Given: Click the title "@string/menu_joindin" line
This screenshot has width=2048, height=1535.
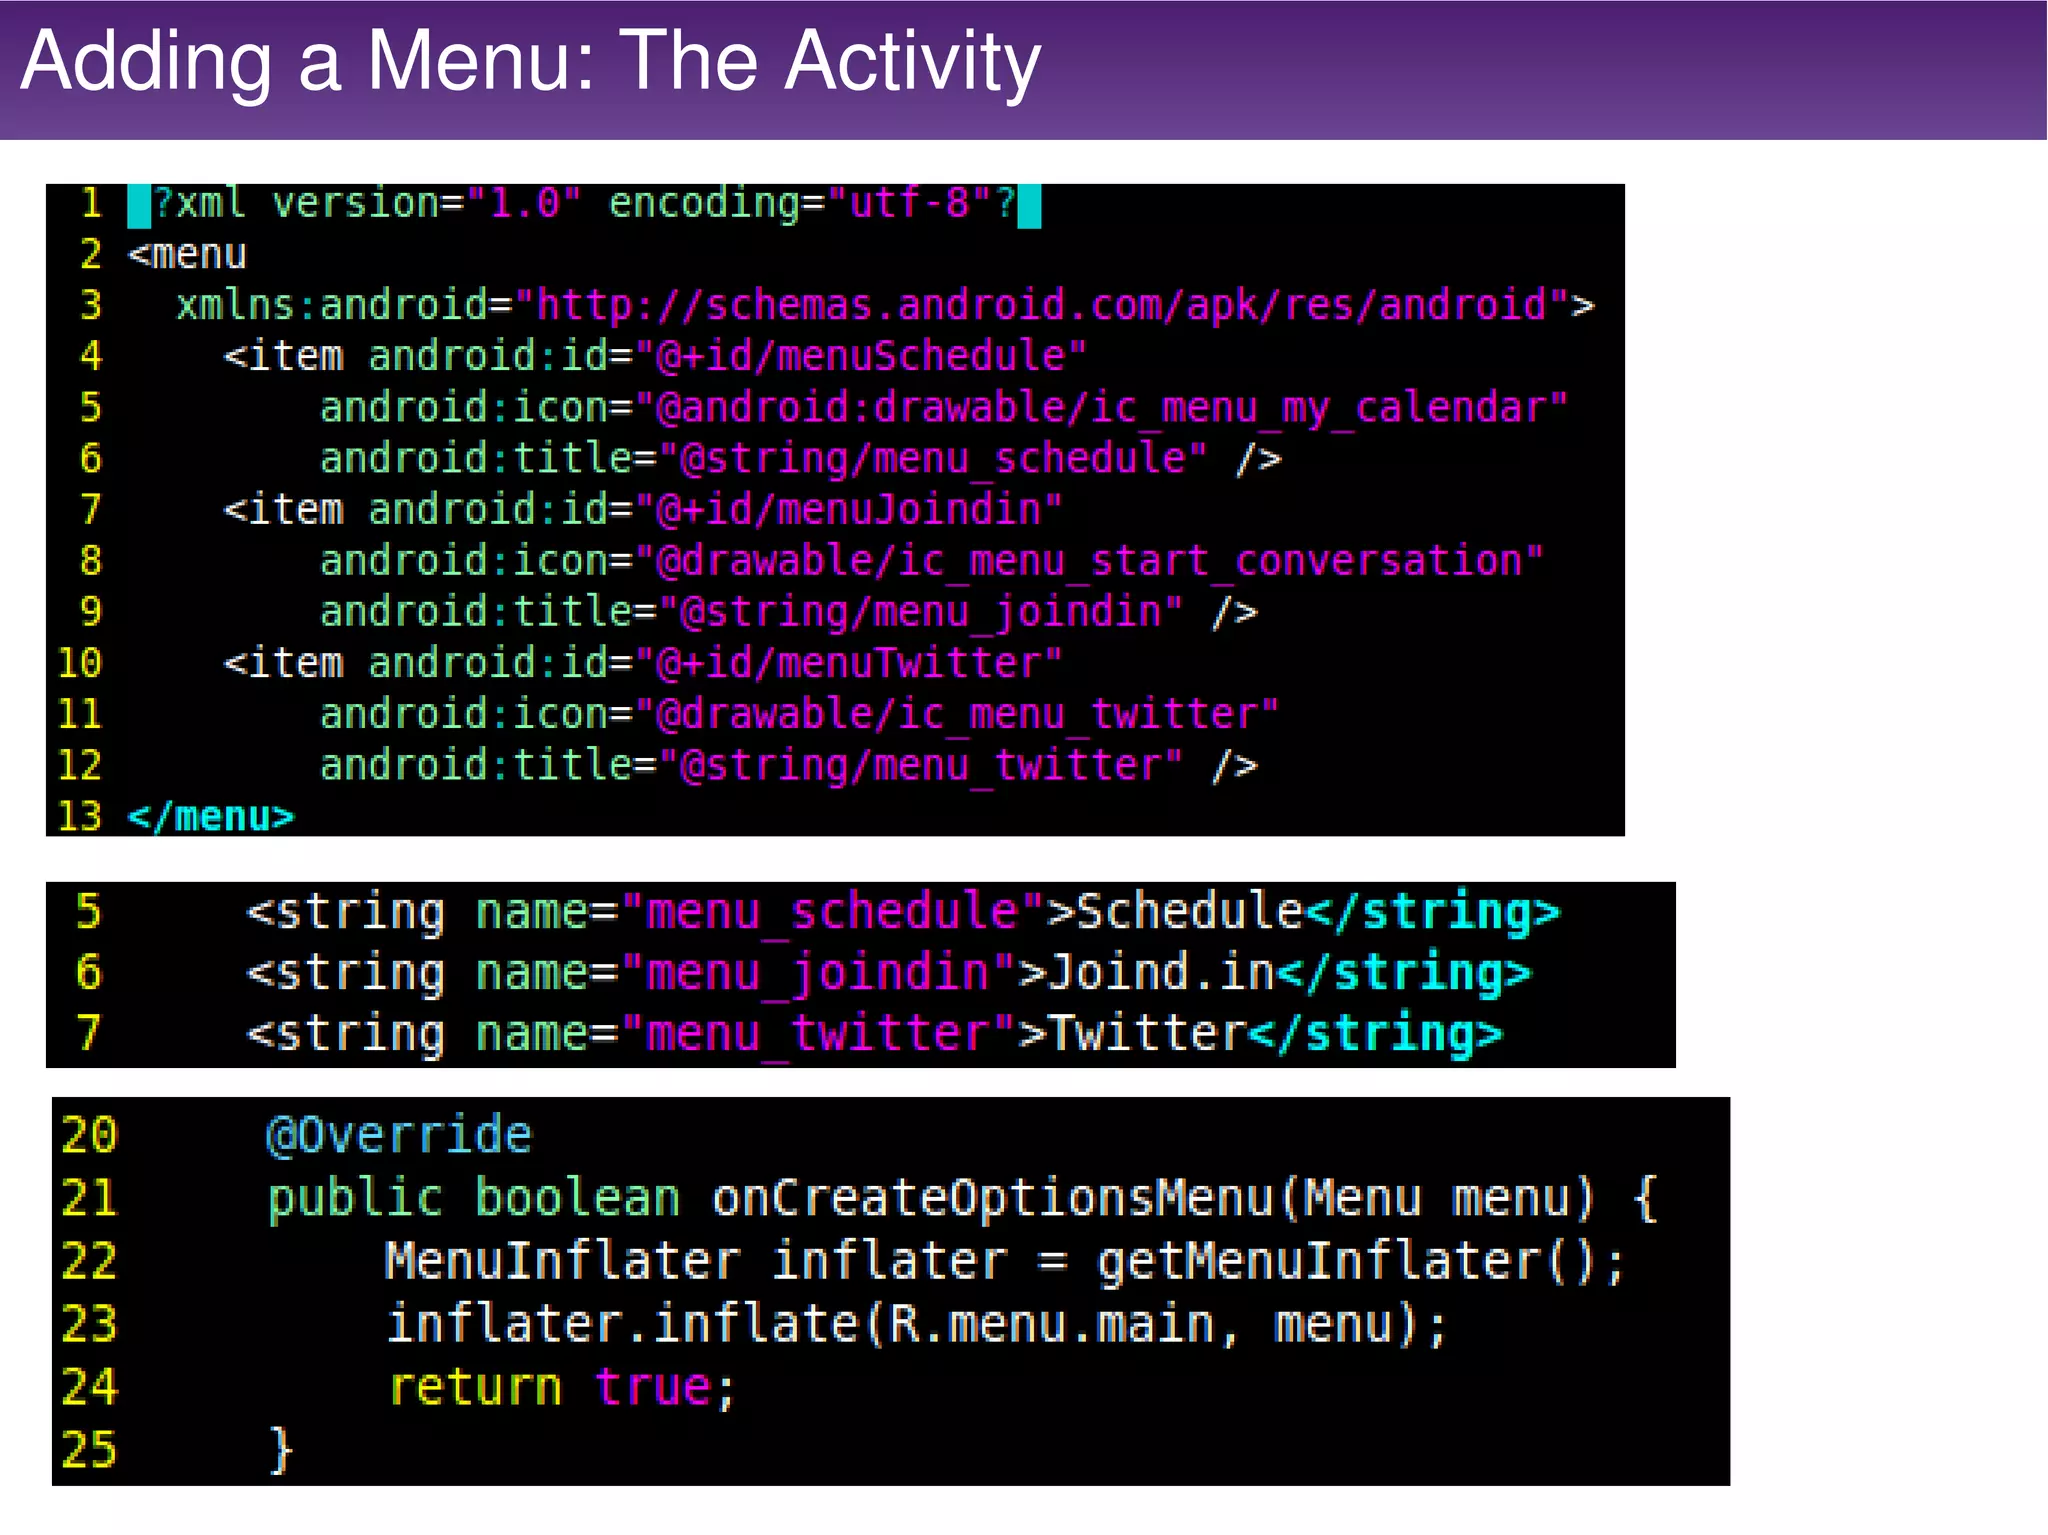Looking at the screenshot, I should pos(788,612).
